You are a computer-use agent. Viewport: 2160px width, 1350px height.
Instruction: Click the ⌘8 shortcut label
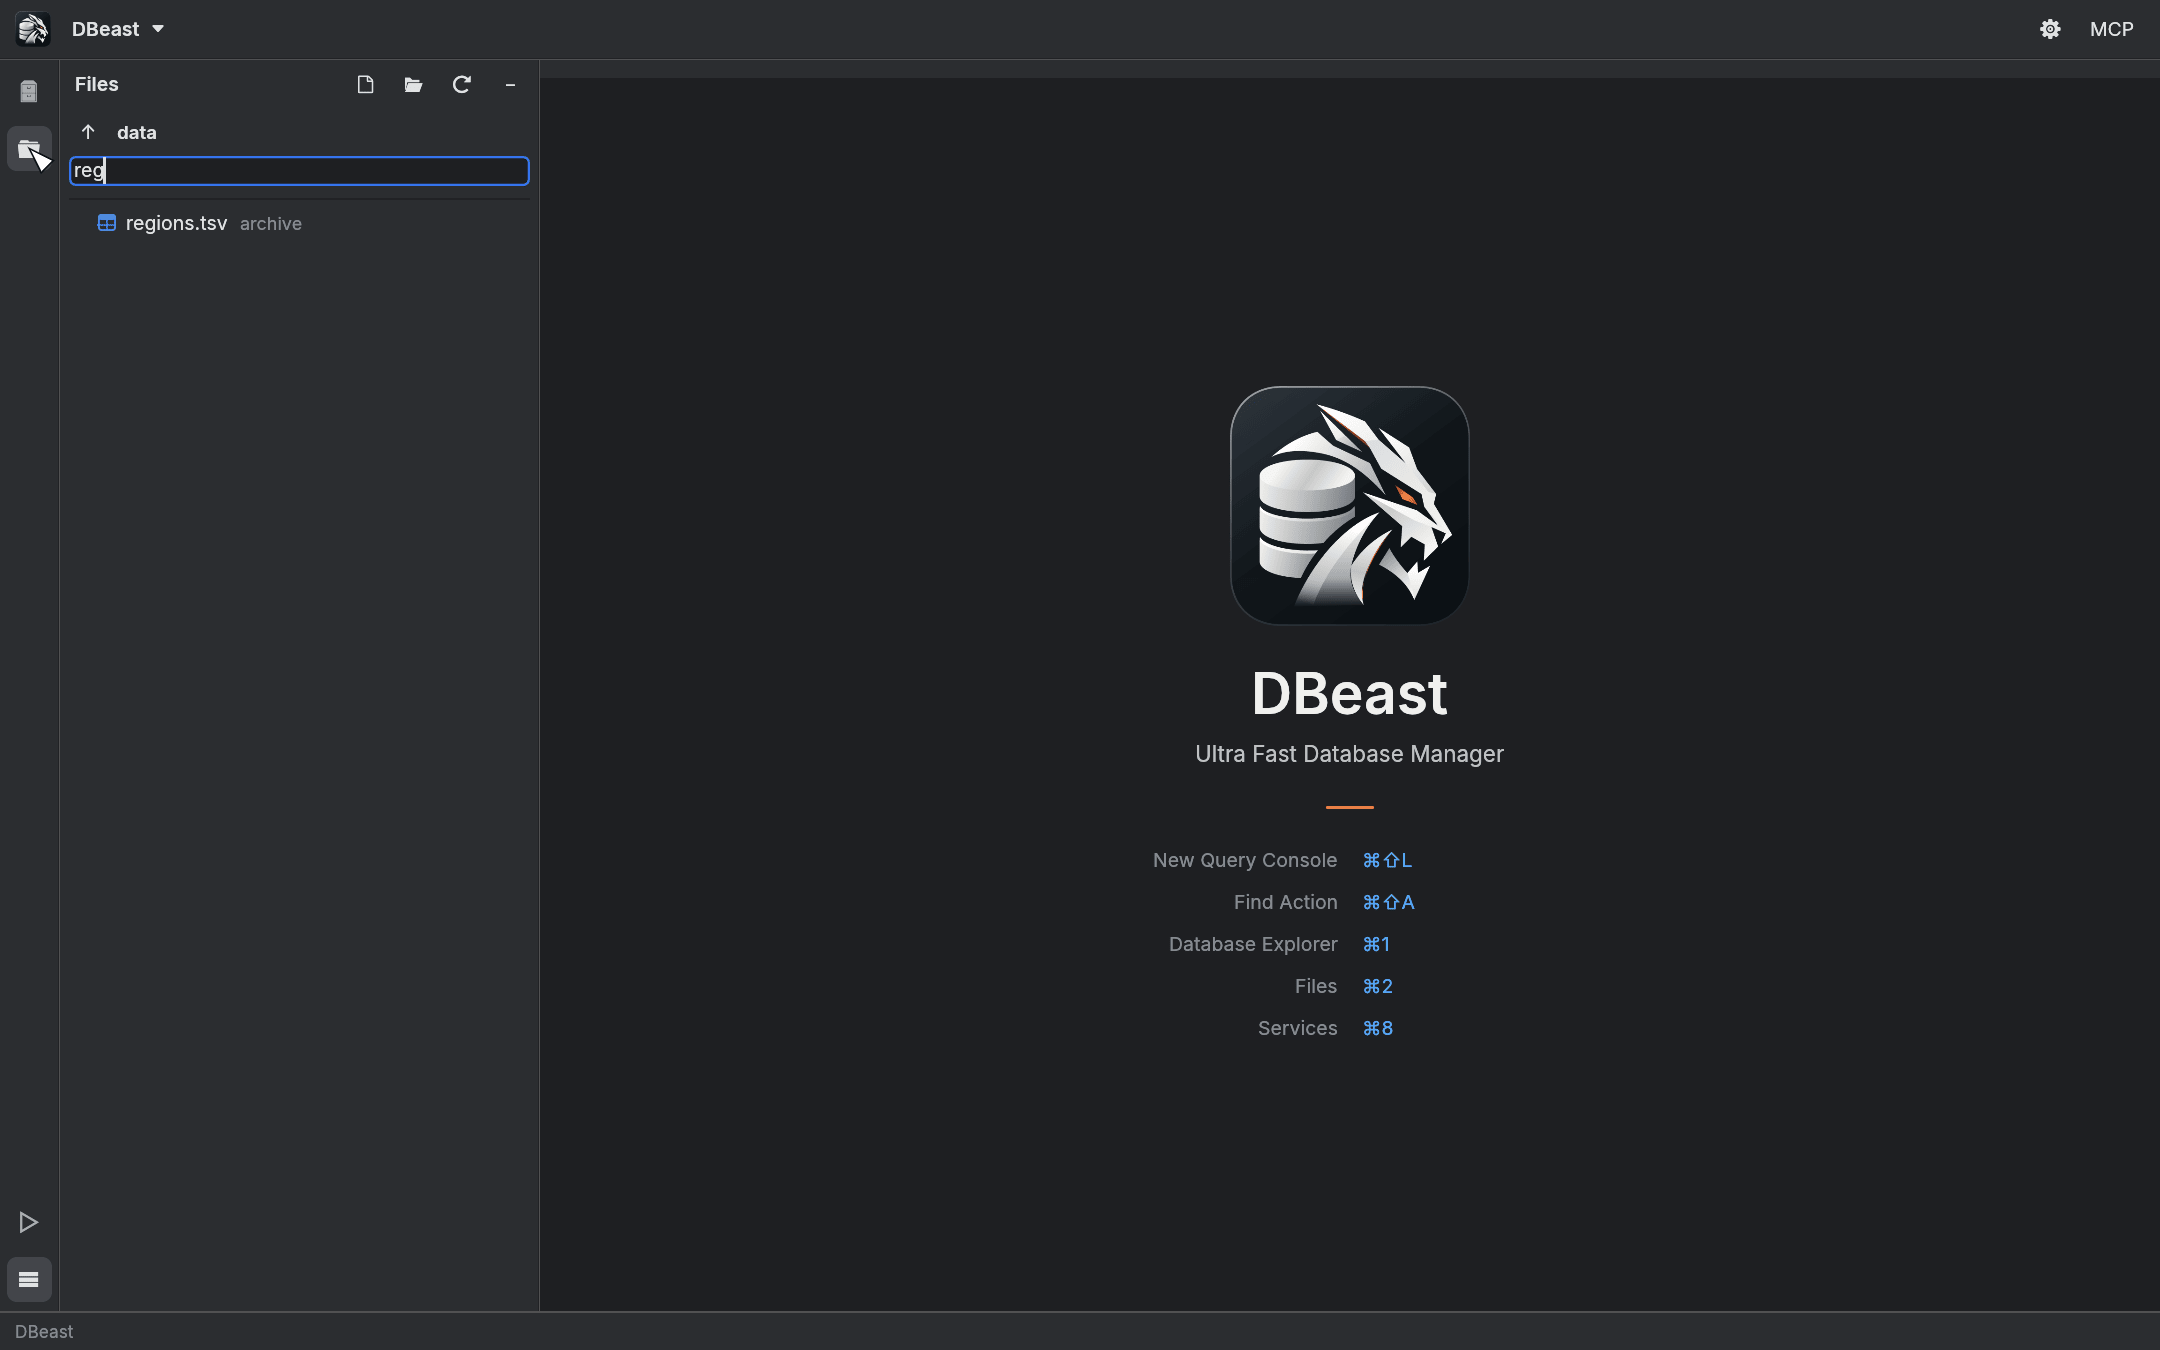[1377, 1028]
